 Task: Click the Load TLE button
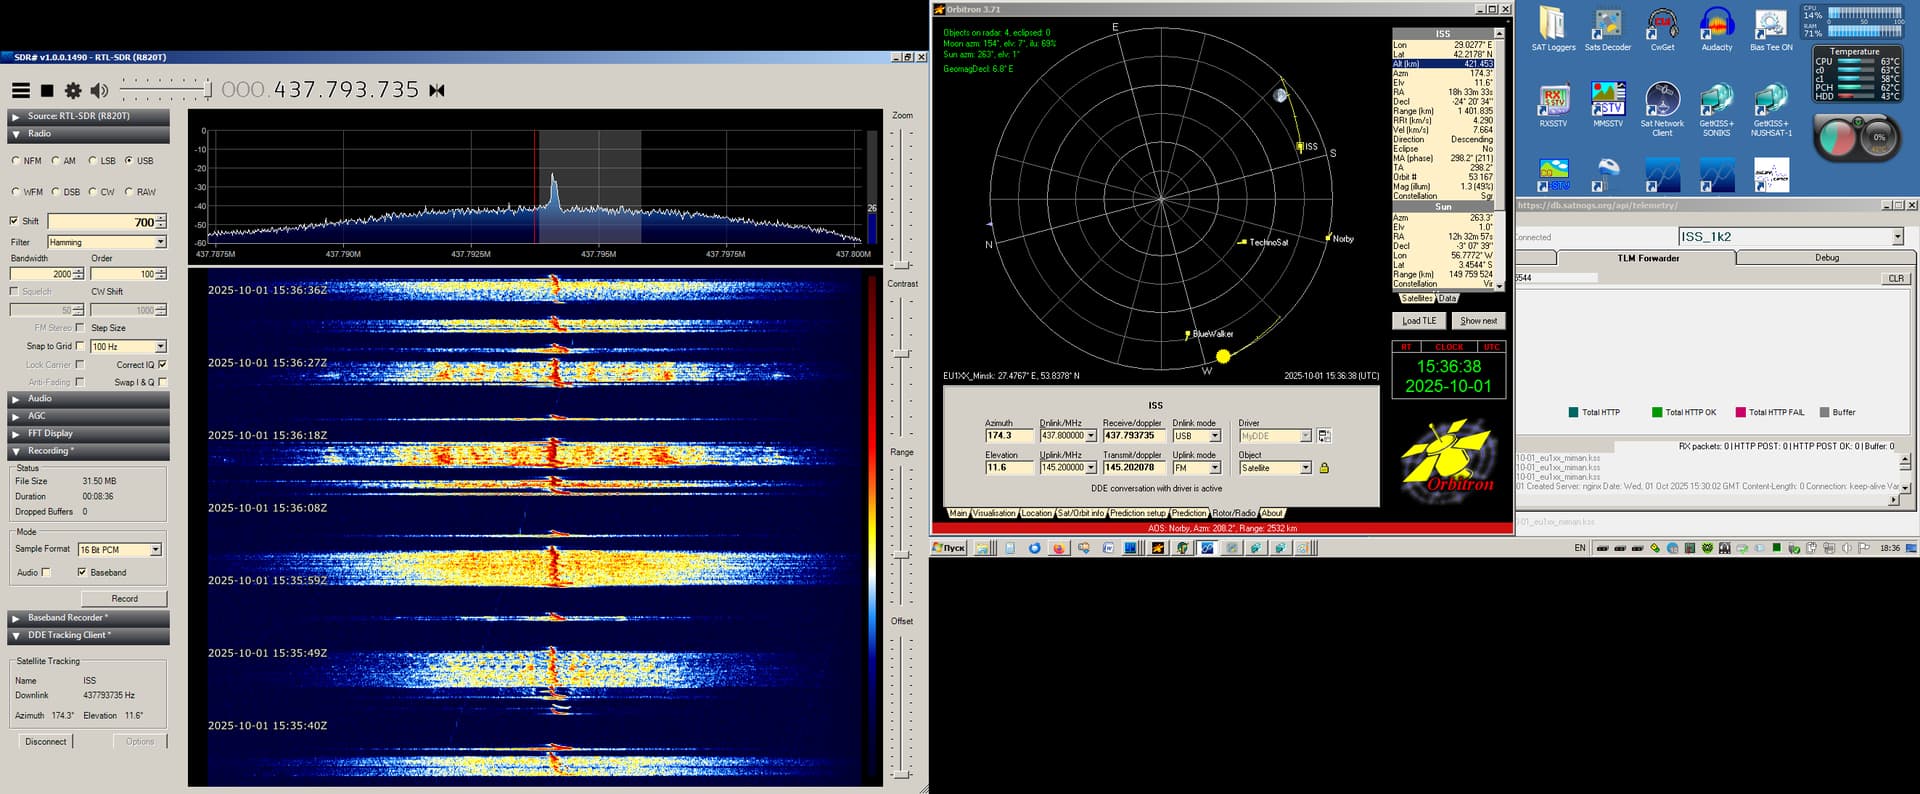(x=1418, y=321)
